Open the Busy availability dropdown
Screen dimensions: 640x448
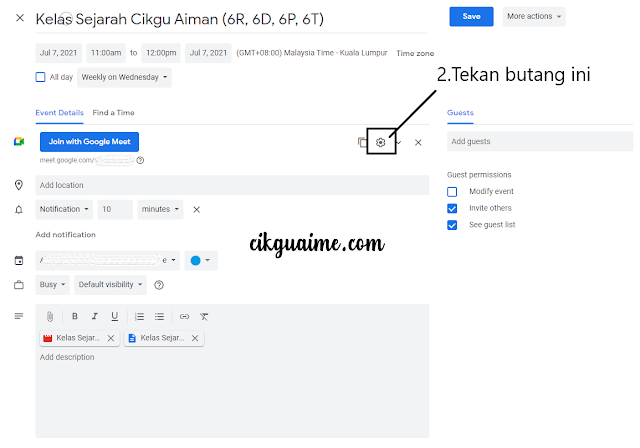(52, 285)
